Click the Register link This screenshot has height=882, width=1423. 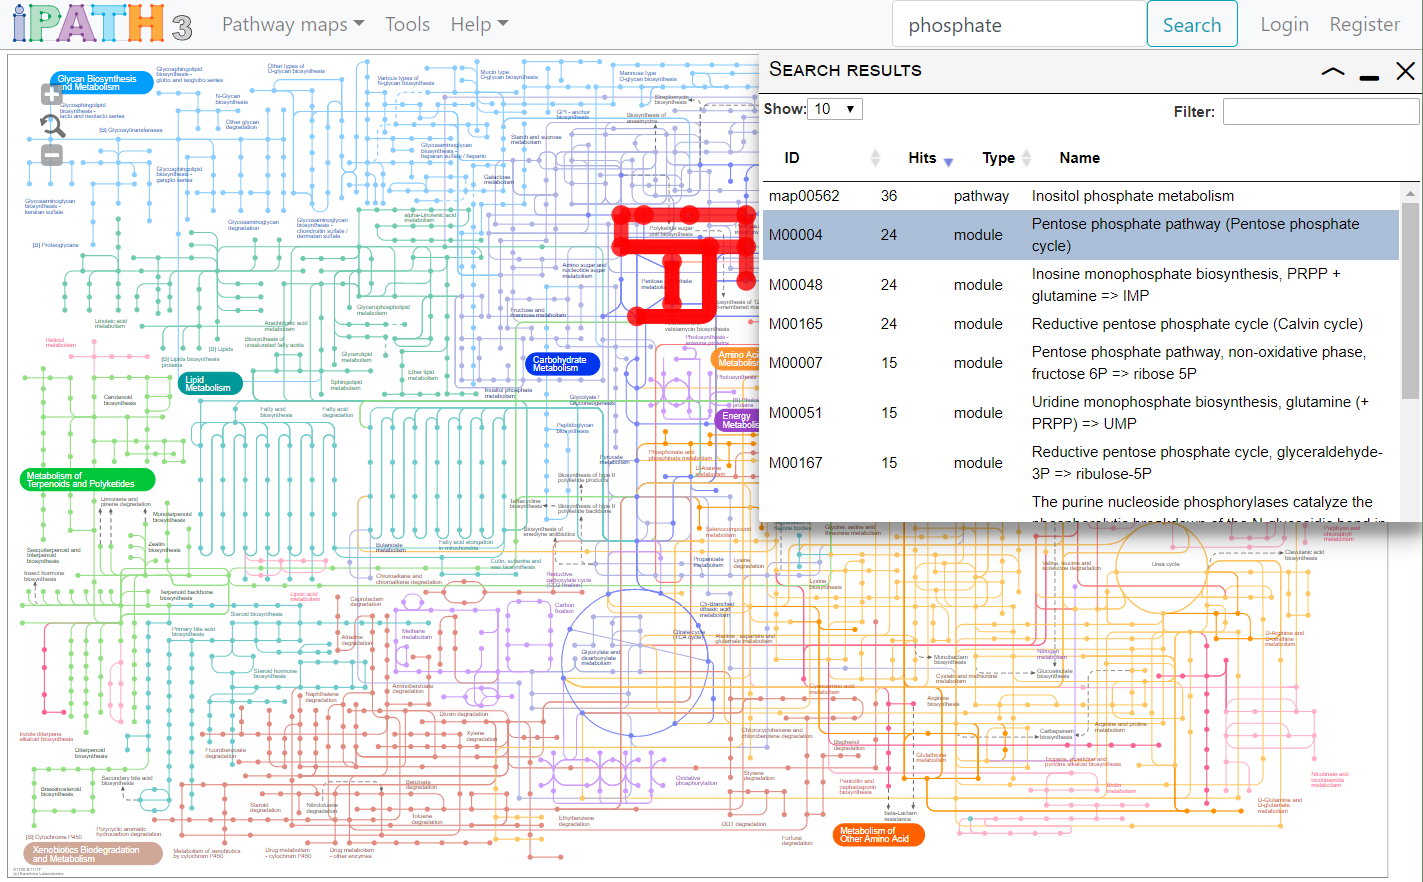click(1364, 24)
